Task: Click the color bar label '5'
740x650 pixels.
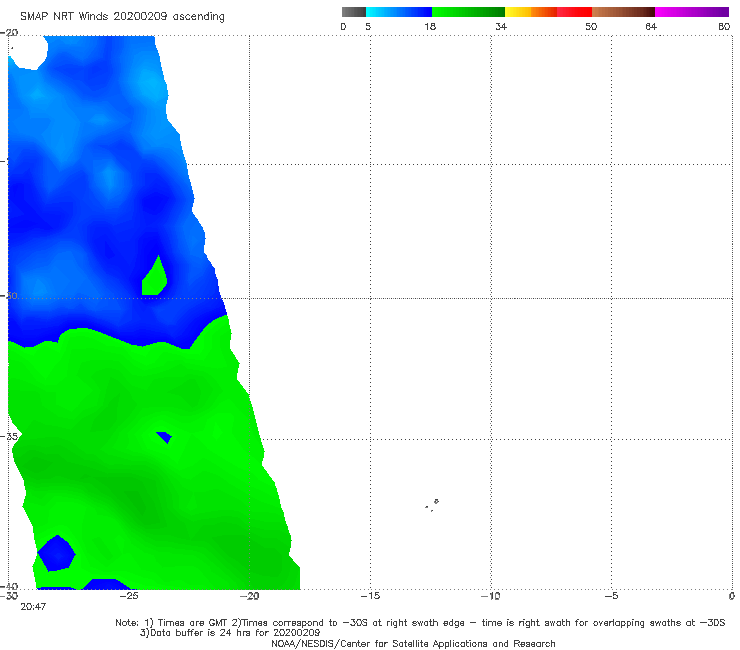Action: pyautogui.click(x=368, y=26)
